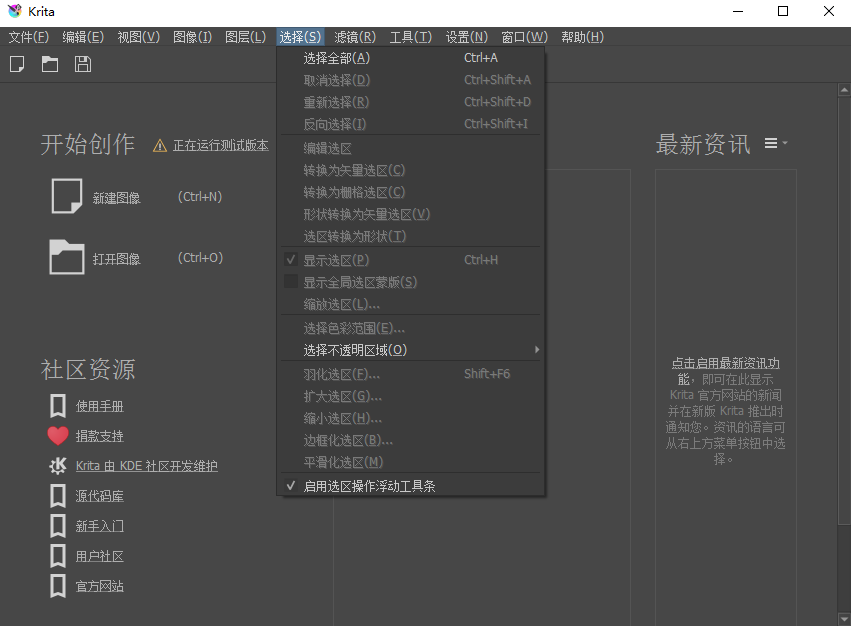Open the 最新资讯 hamburger menu button
Screen dimensions: 851x626
point(776,143)
